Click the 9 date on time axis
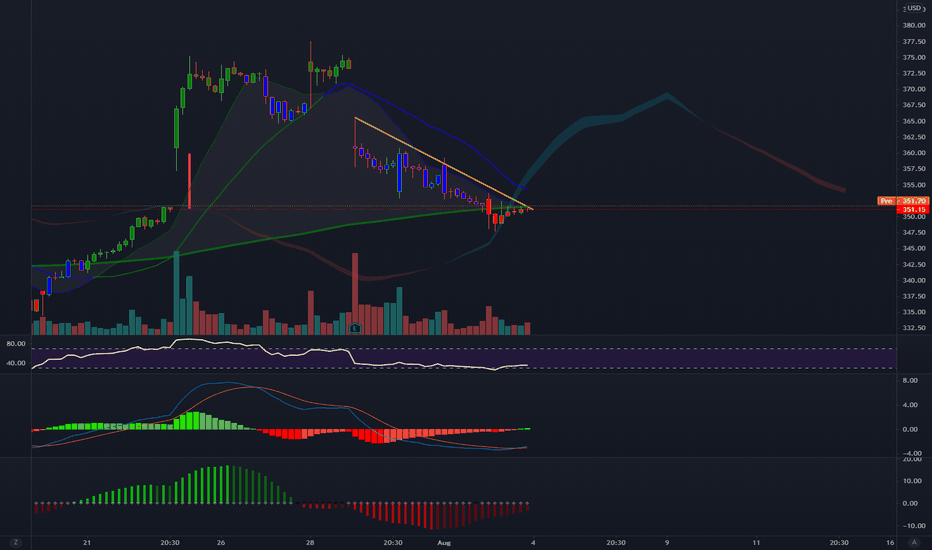The height and width of the screenshot is (550, 932). tap(667, 542)
